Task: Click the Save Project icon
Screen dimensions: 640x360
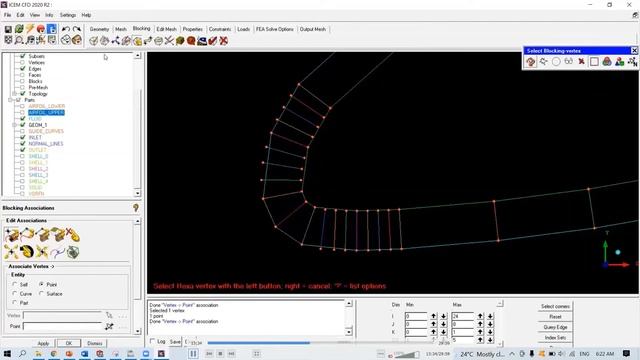Action: pos(8,29)
